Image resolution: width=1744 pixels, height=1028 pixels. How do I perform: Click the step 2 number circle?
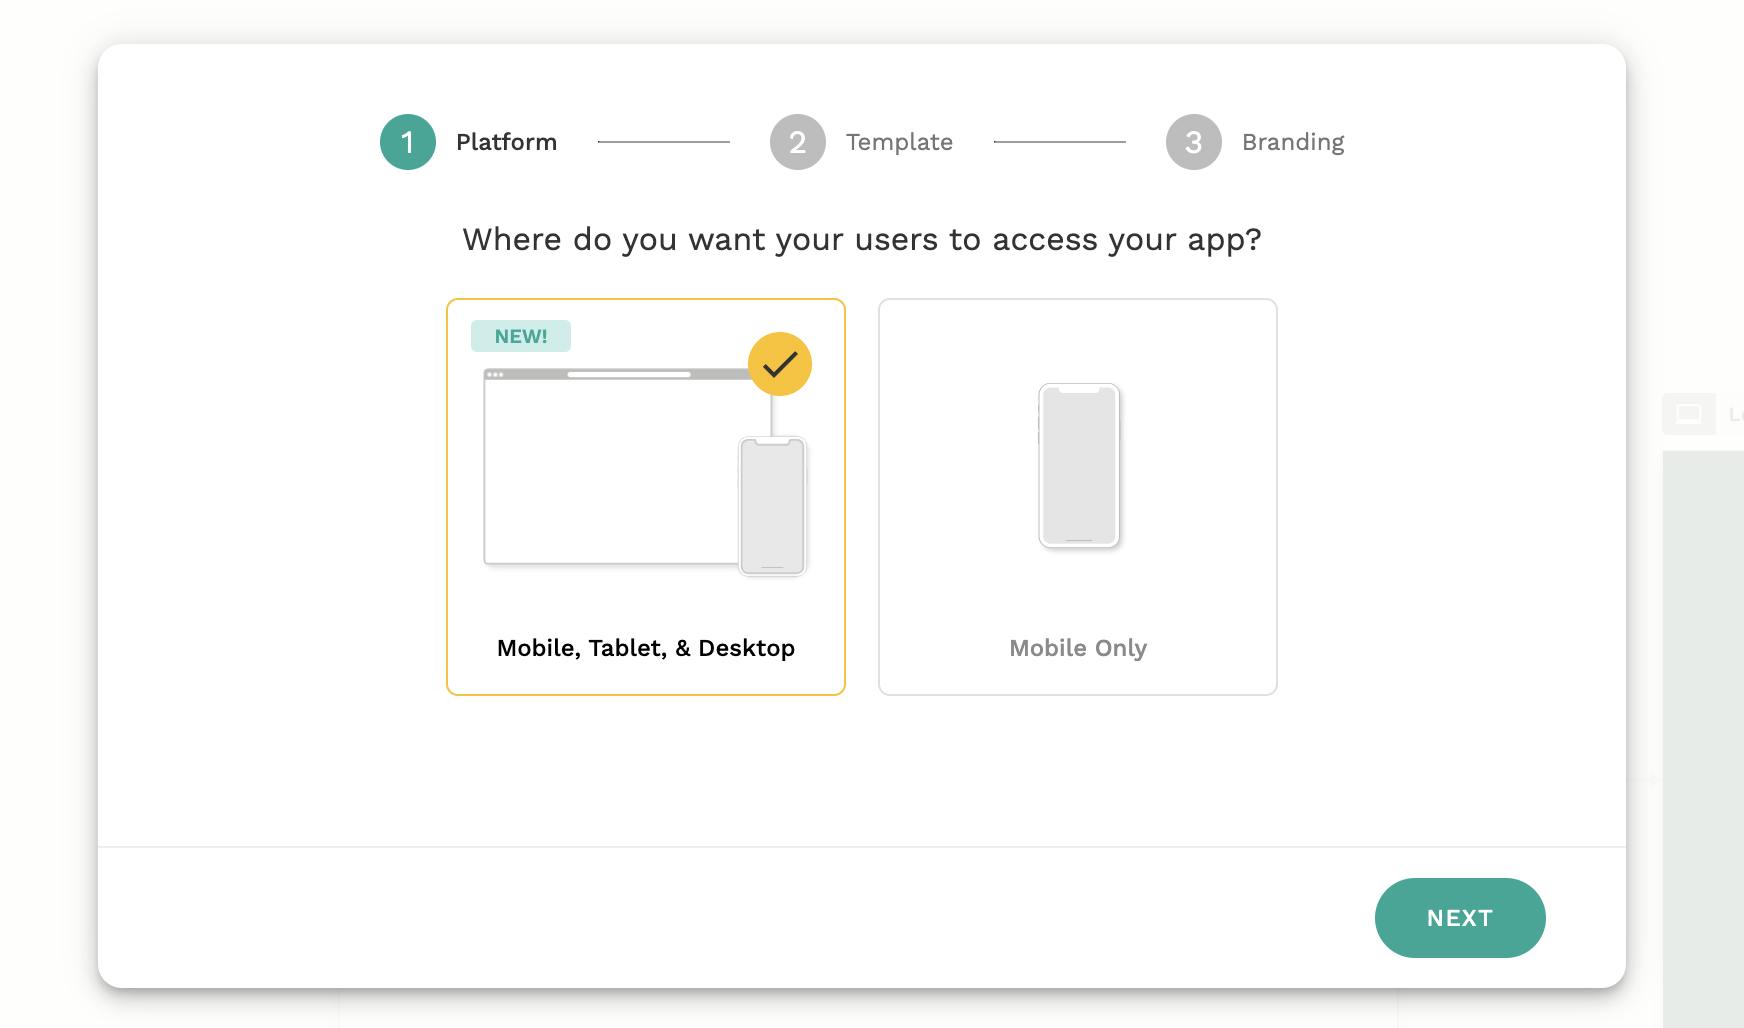coord(797,142)
